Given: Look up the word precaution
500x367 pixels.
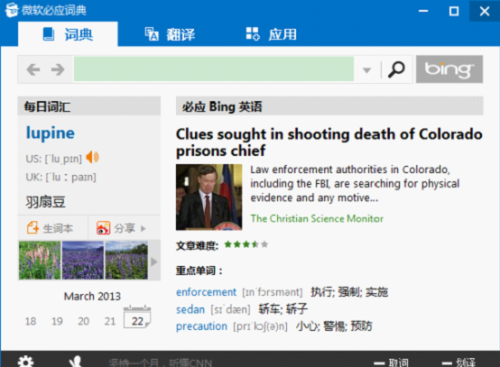Looking at the screenshot, I should 202,326.
